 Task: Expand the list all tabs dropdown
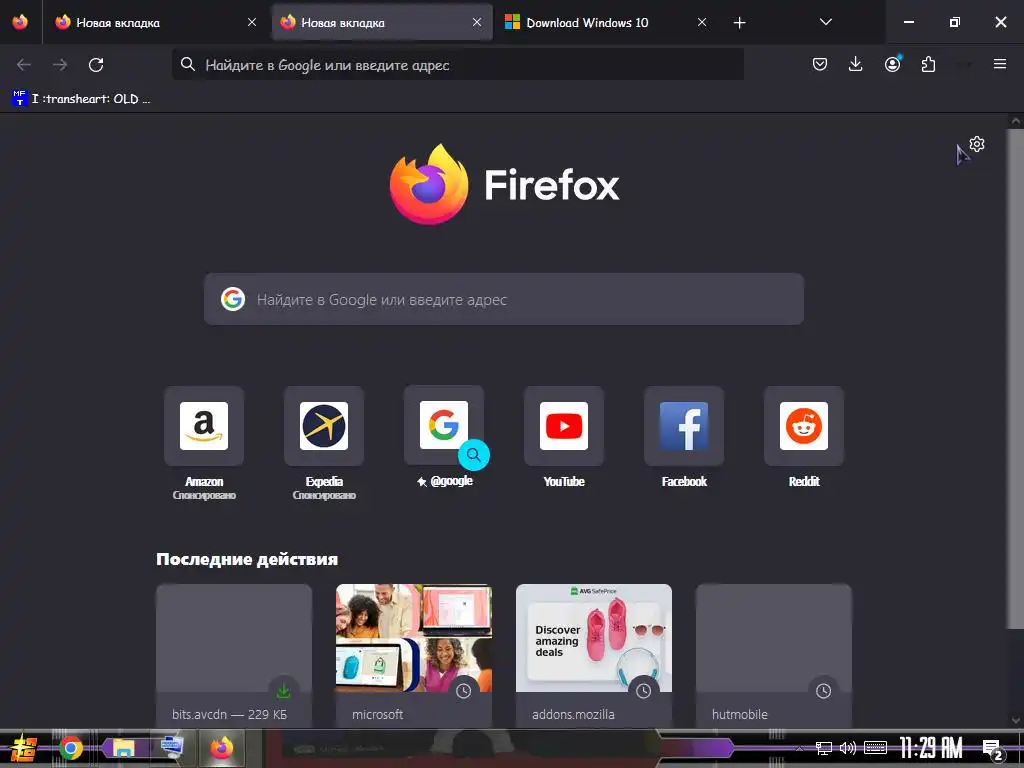pyautogui.click(x=826, y=22)
